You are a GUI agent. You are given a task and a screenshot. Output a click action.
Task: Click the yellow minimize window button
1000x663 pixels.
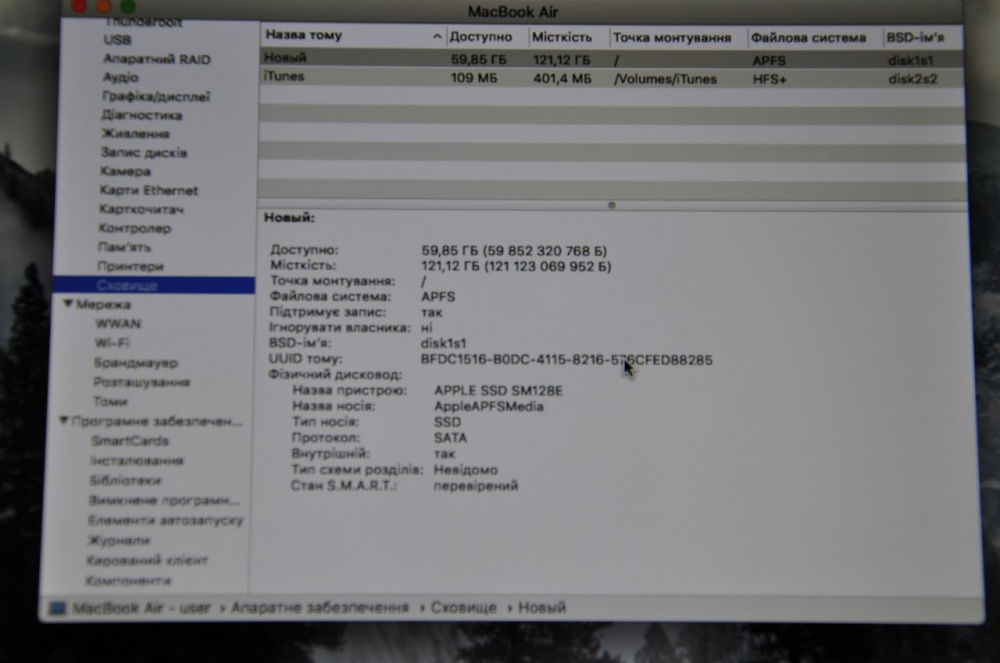pos(103,6)
